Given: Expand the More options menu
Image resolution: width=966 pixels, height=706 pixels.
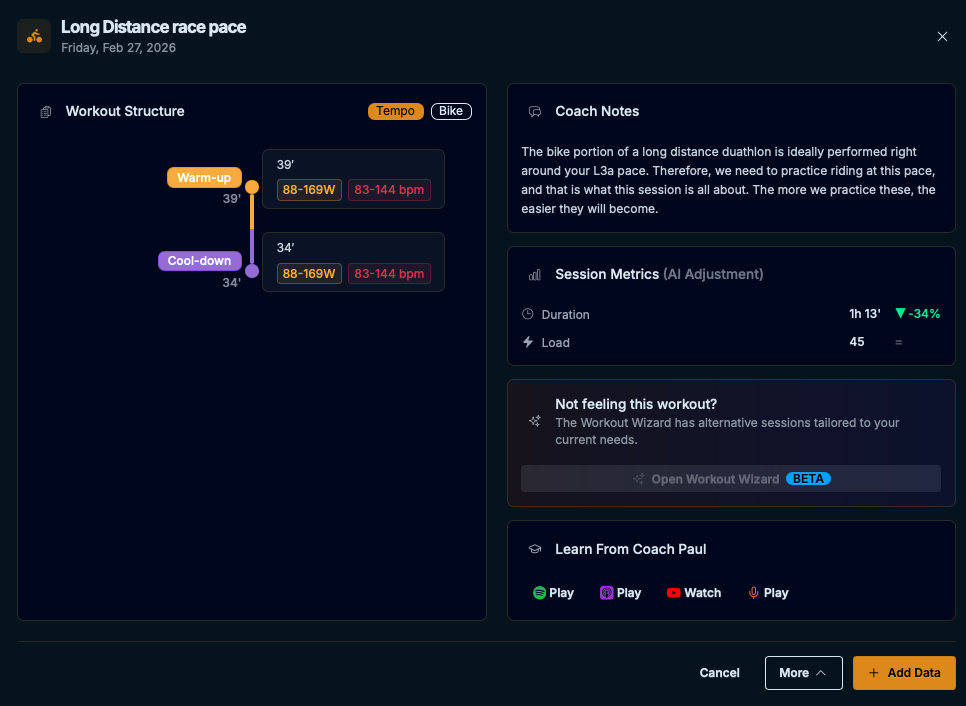Looking at the screenshot, I should coord(804,673).
